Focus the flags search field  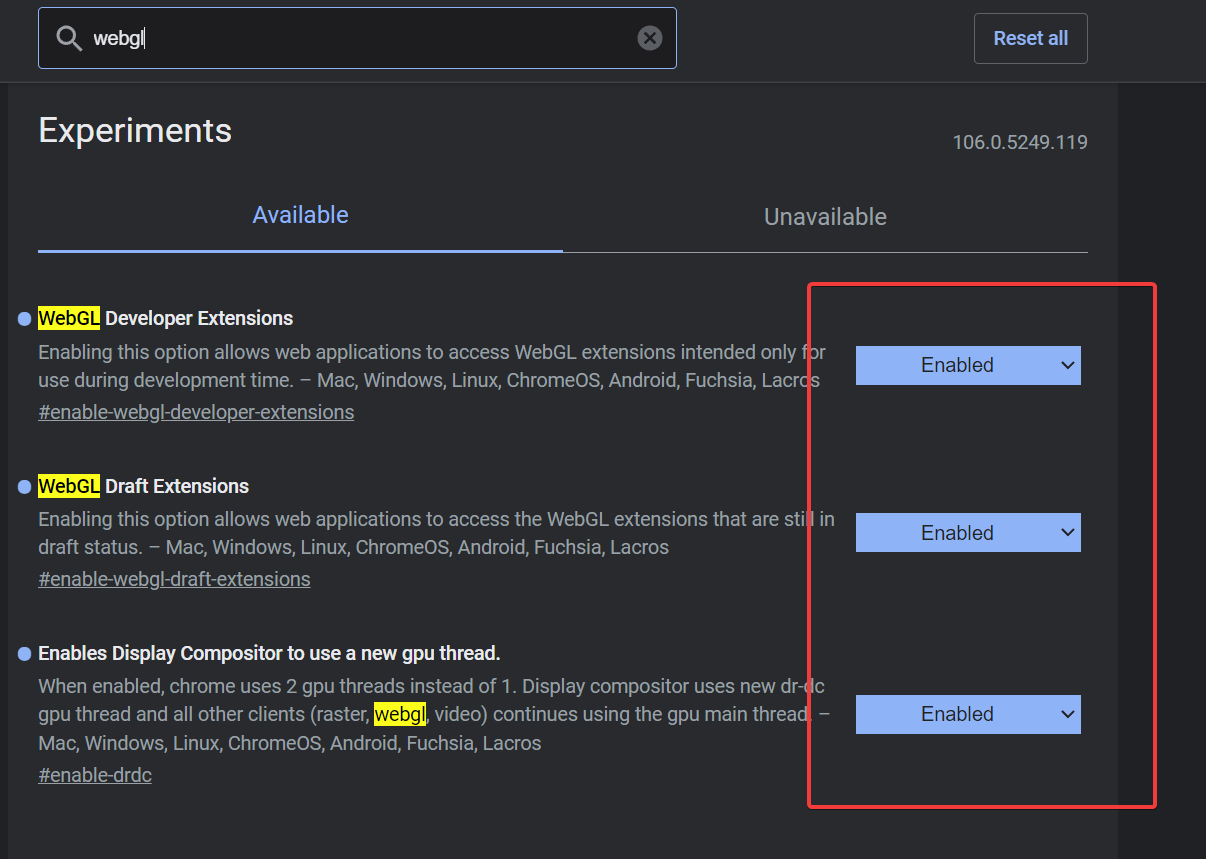[x=357, y=38]
